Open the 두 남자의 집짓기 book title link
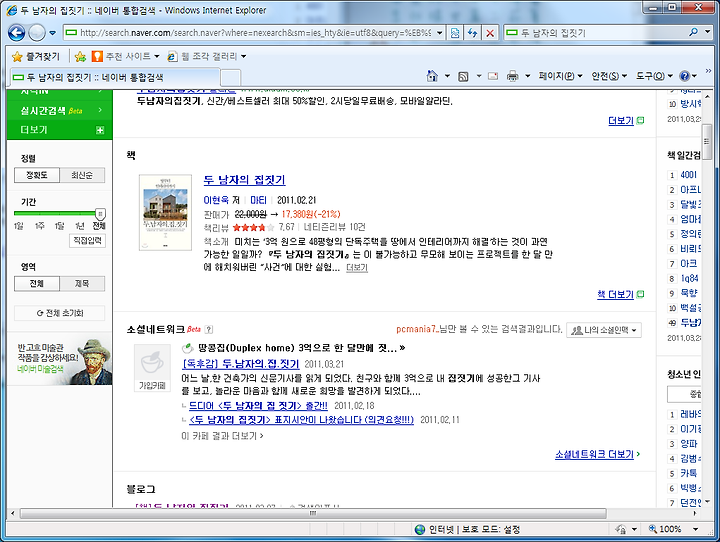Image resolution: width=720 pixels, height=542 pixels. click(244, 180)
